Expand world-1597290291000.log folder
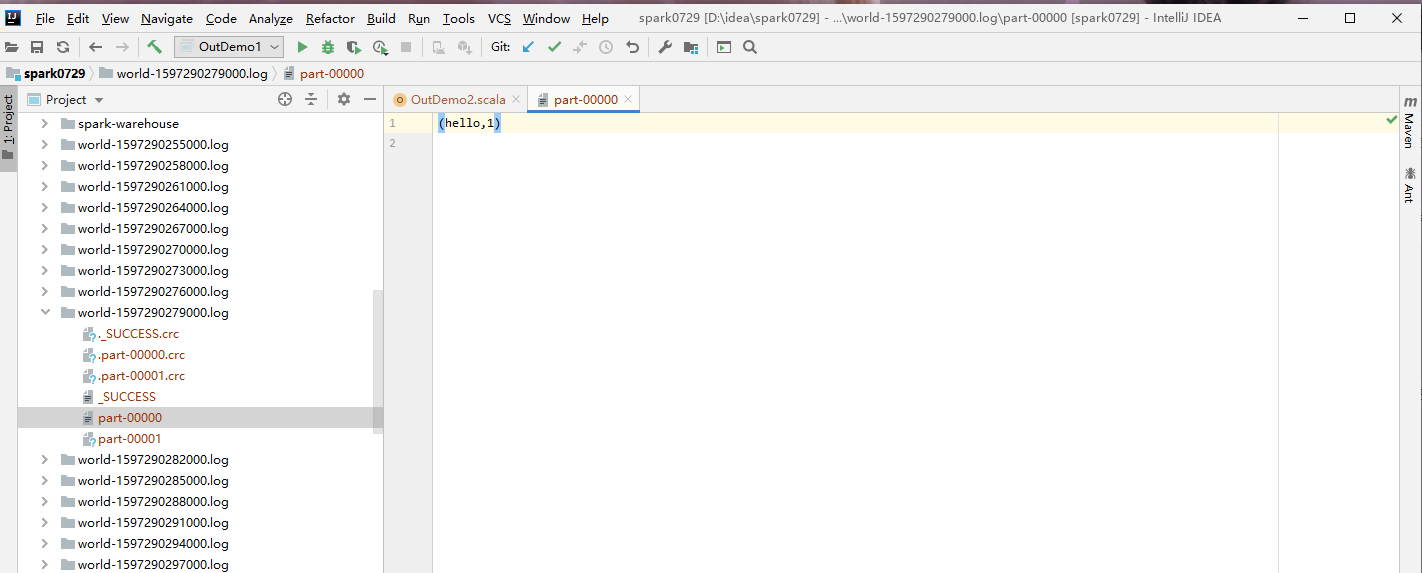This screenshot has width=1422, height=573. (44, 523)
